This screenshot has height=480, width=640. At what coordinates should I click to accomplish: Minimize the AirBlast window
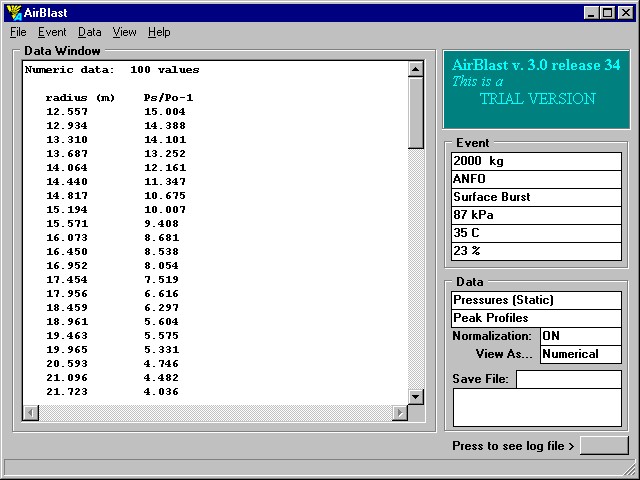(591, 13)
